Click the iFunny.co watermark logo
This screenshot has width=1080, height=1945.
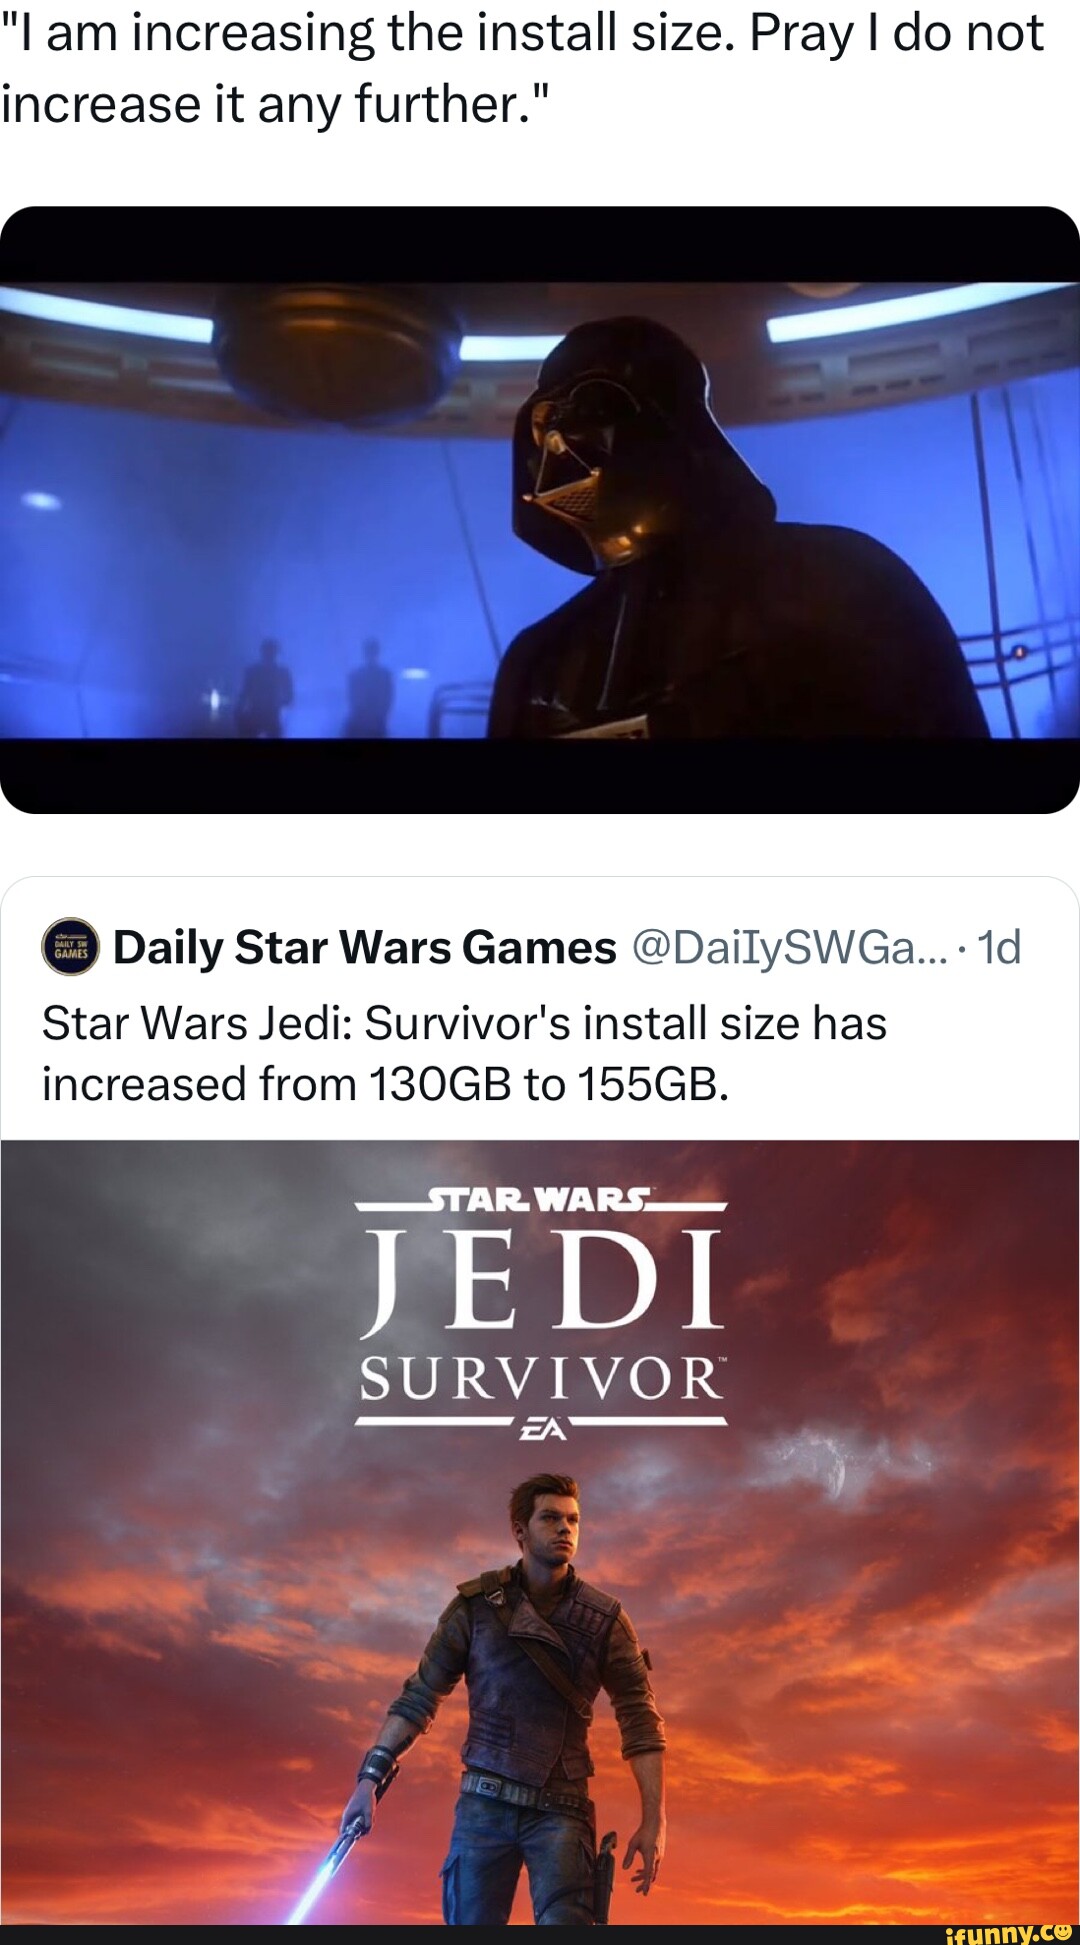click(x=1008, y=1933)
